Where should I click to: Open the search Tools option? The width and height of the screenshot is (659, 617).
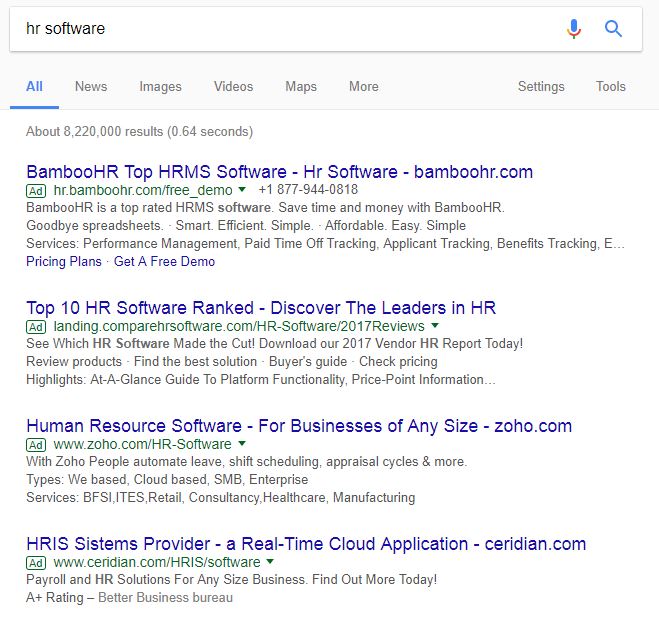pyautogui.click(x=611, y=87)
